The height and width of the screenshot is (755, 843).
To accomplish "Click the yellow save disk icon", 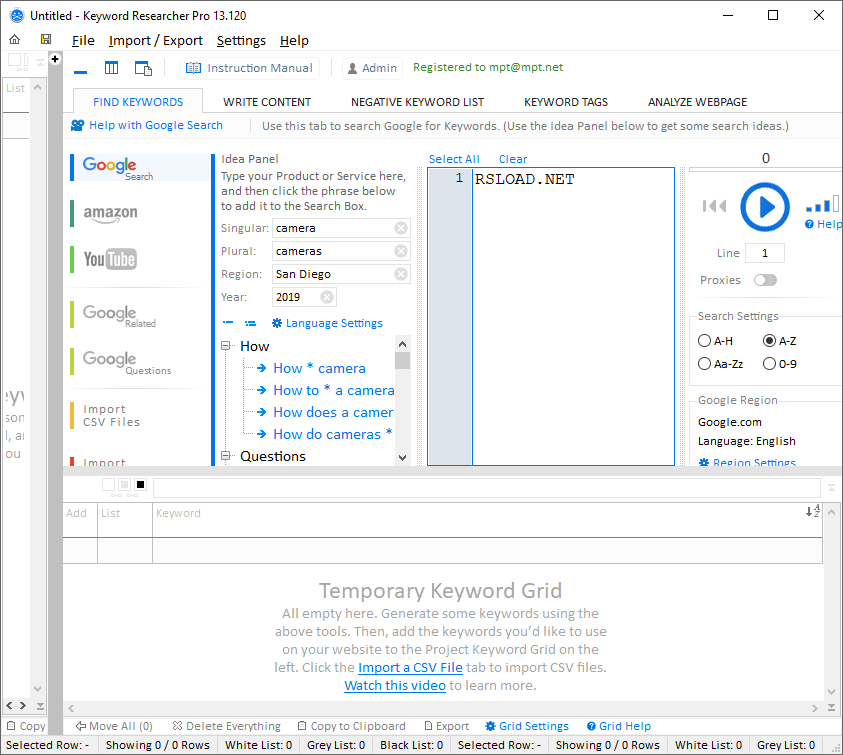I will pyautogui.click(x=46, y=39).
